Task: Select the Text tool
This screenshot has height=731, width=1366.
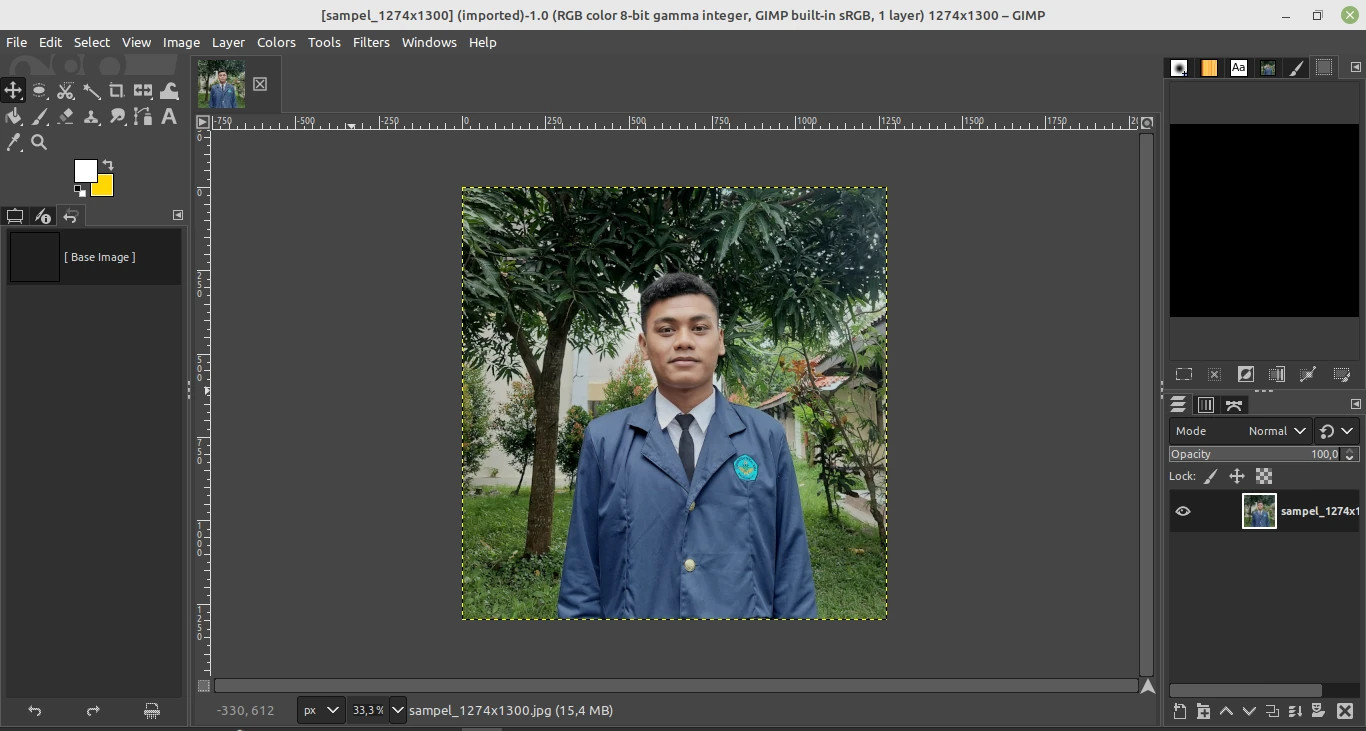Action: click(169, 117)
